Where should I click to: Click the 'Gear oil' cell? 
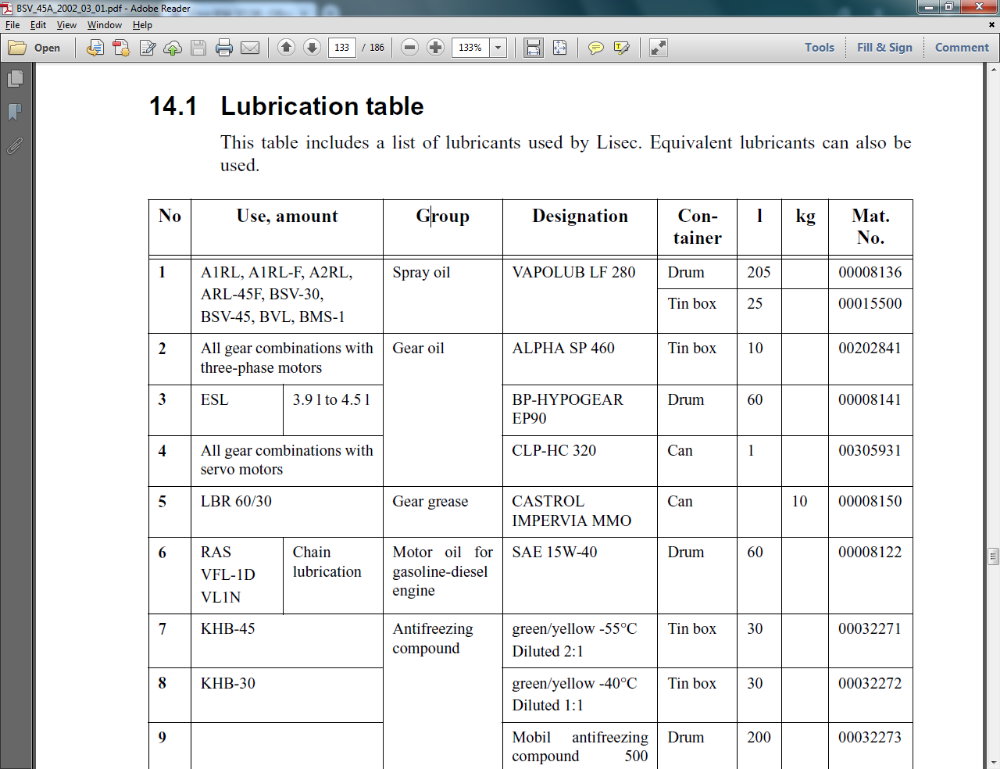click(418, 348)
